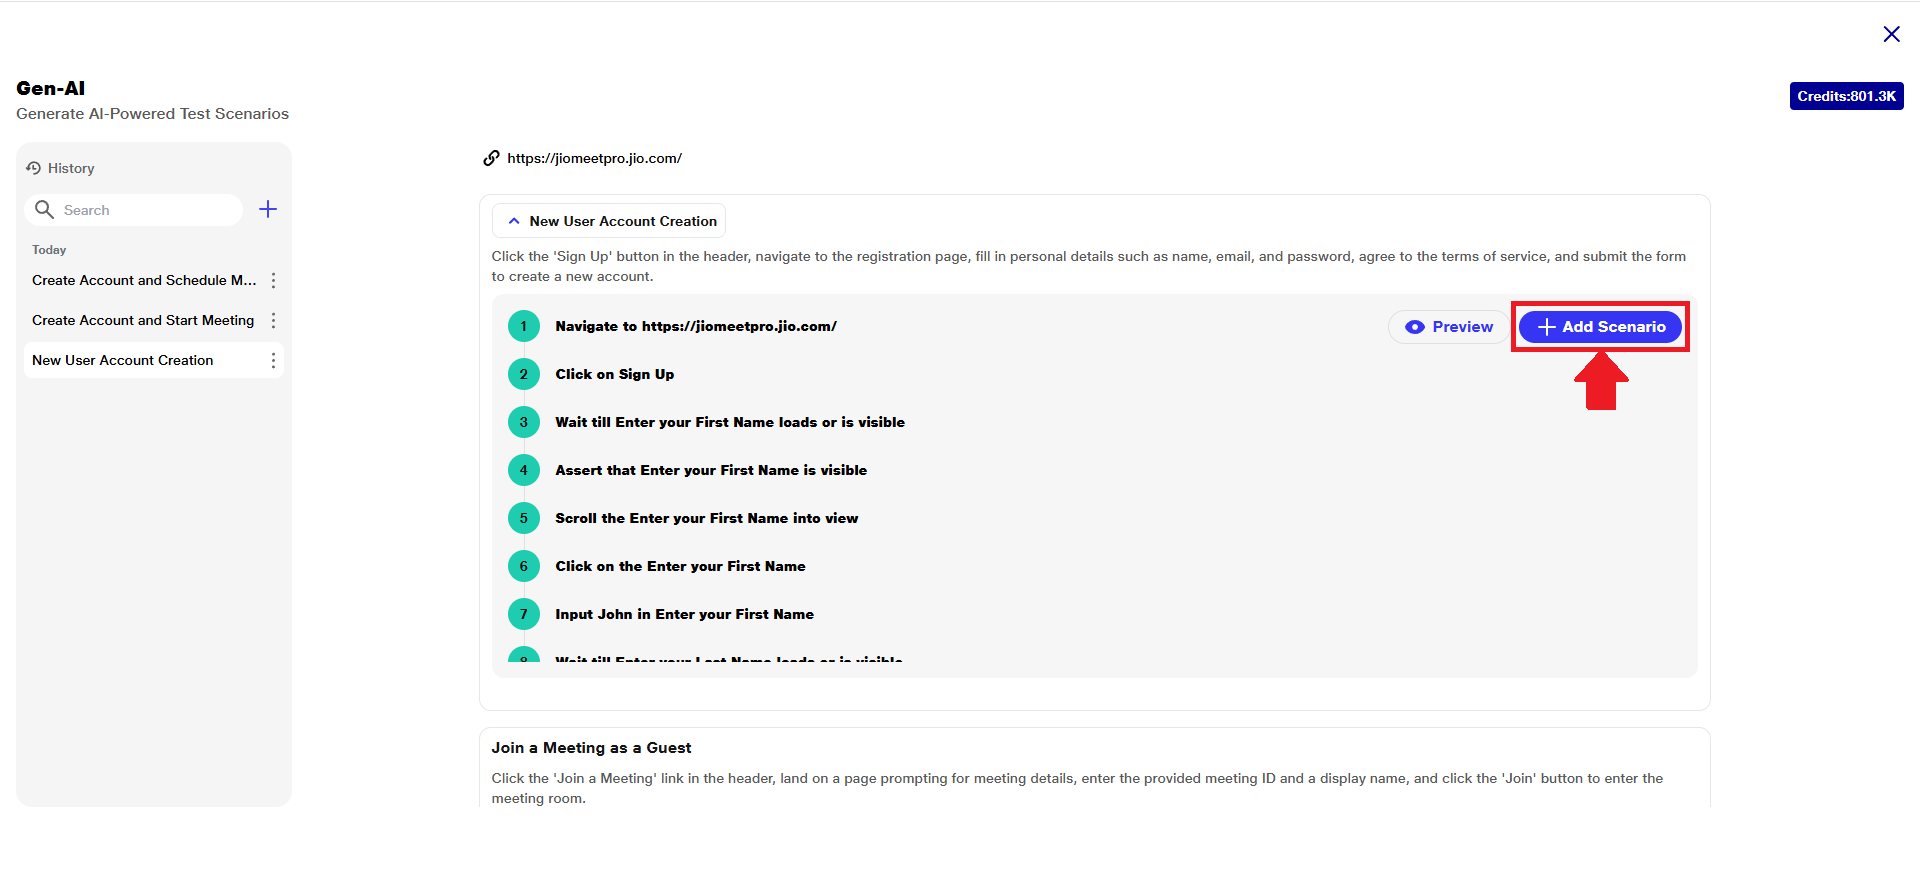Click the Add Scenario button

point(1600,327)
